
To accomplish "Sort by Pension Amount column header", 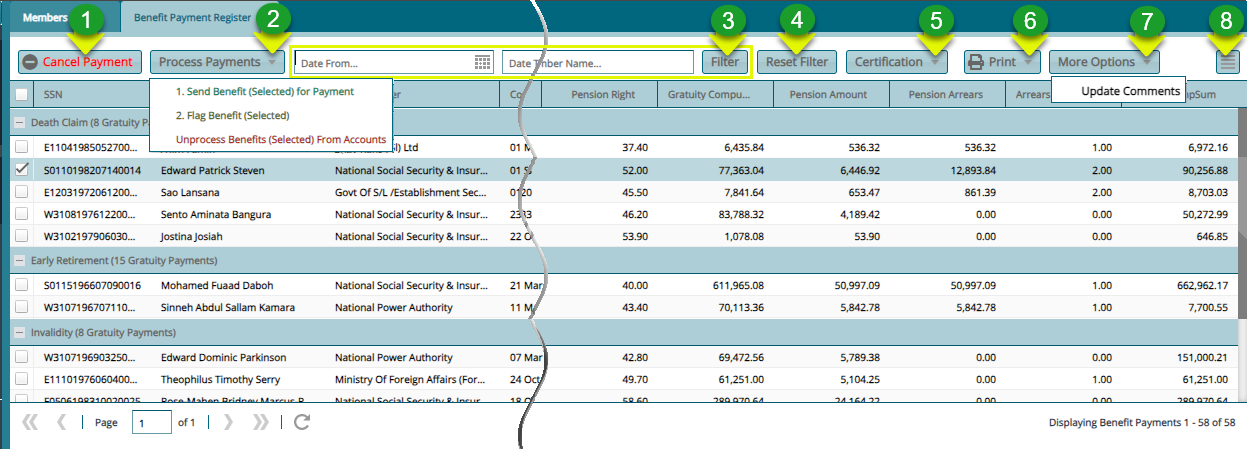I will pyautogui.click(x=831, y=95).
